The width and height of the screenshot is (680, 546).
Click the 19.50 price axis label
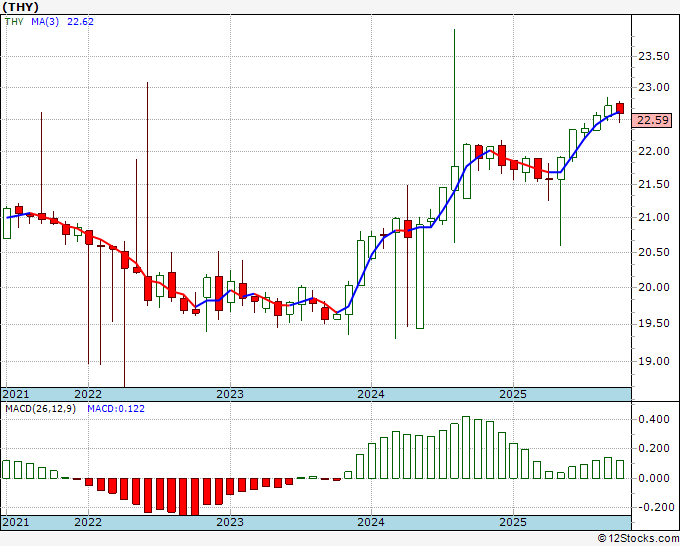click(654, 324)
